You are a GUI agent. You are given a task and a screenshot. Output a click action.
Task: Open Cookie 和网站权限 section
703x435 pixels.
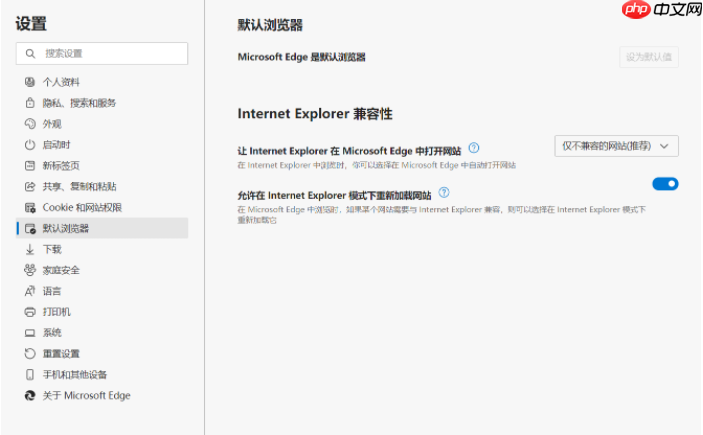102,208
